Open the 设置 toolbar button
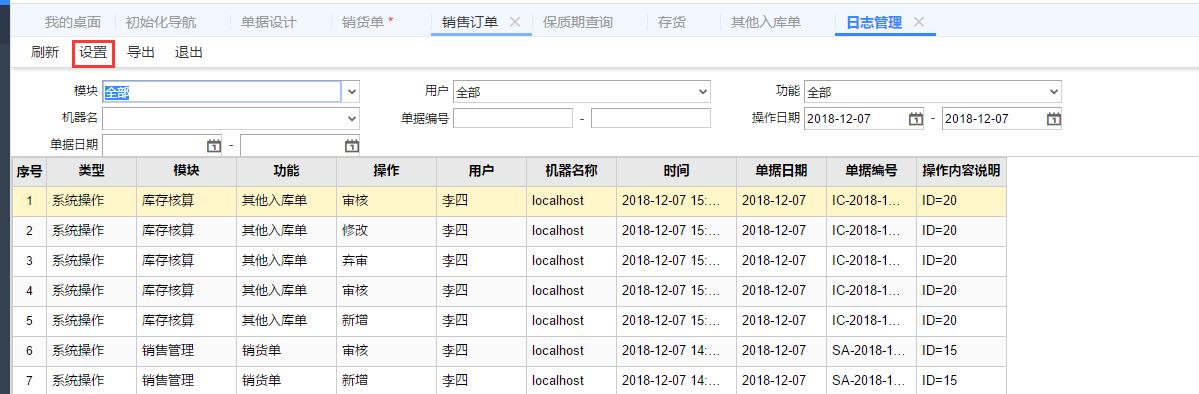 pyautogui.click(x=93, y=53)
